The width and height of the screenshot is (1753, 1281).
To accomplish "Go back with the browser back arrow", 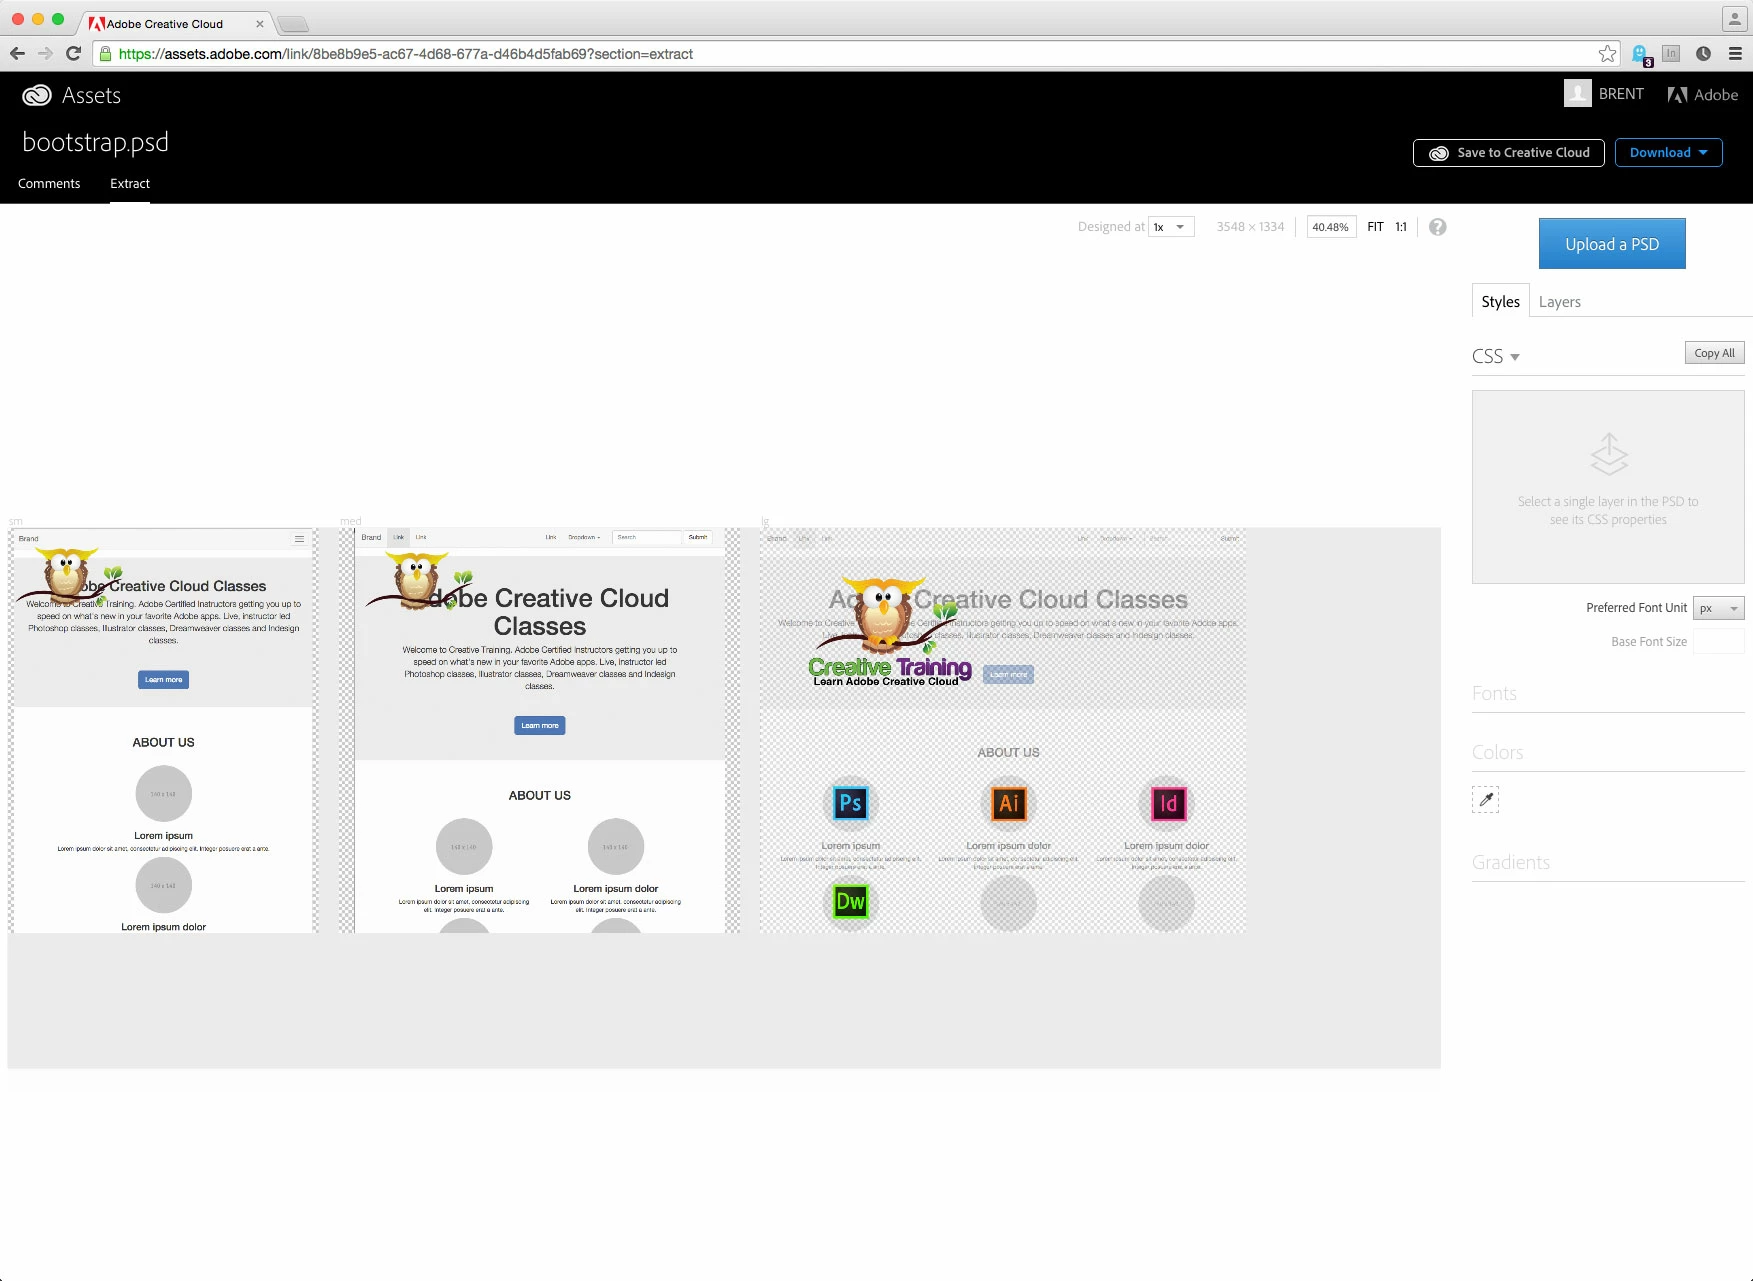I will (17, 54).
